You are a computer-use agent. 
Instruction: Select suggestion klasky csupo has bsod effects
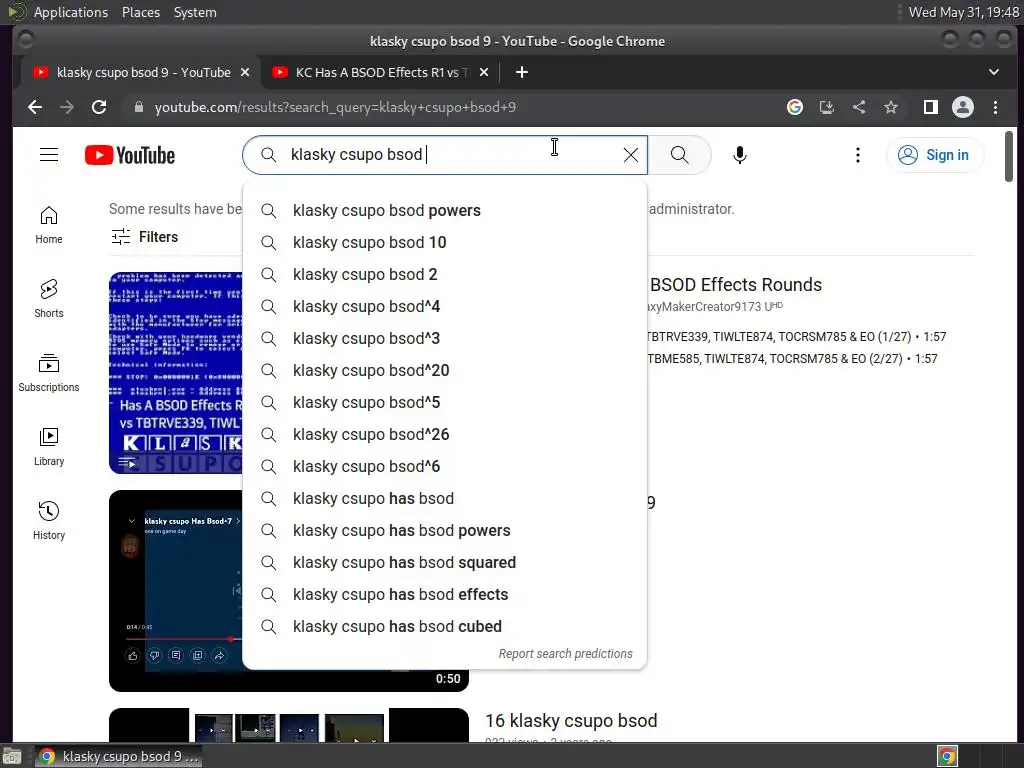coord(445,594)
